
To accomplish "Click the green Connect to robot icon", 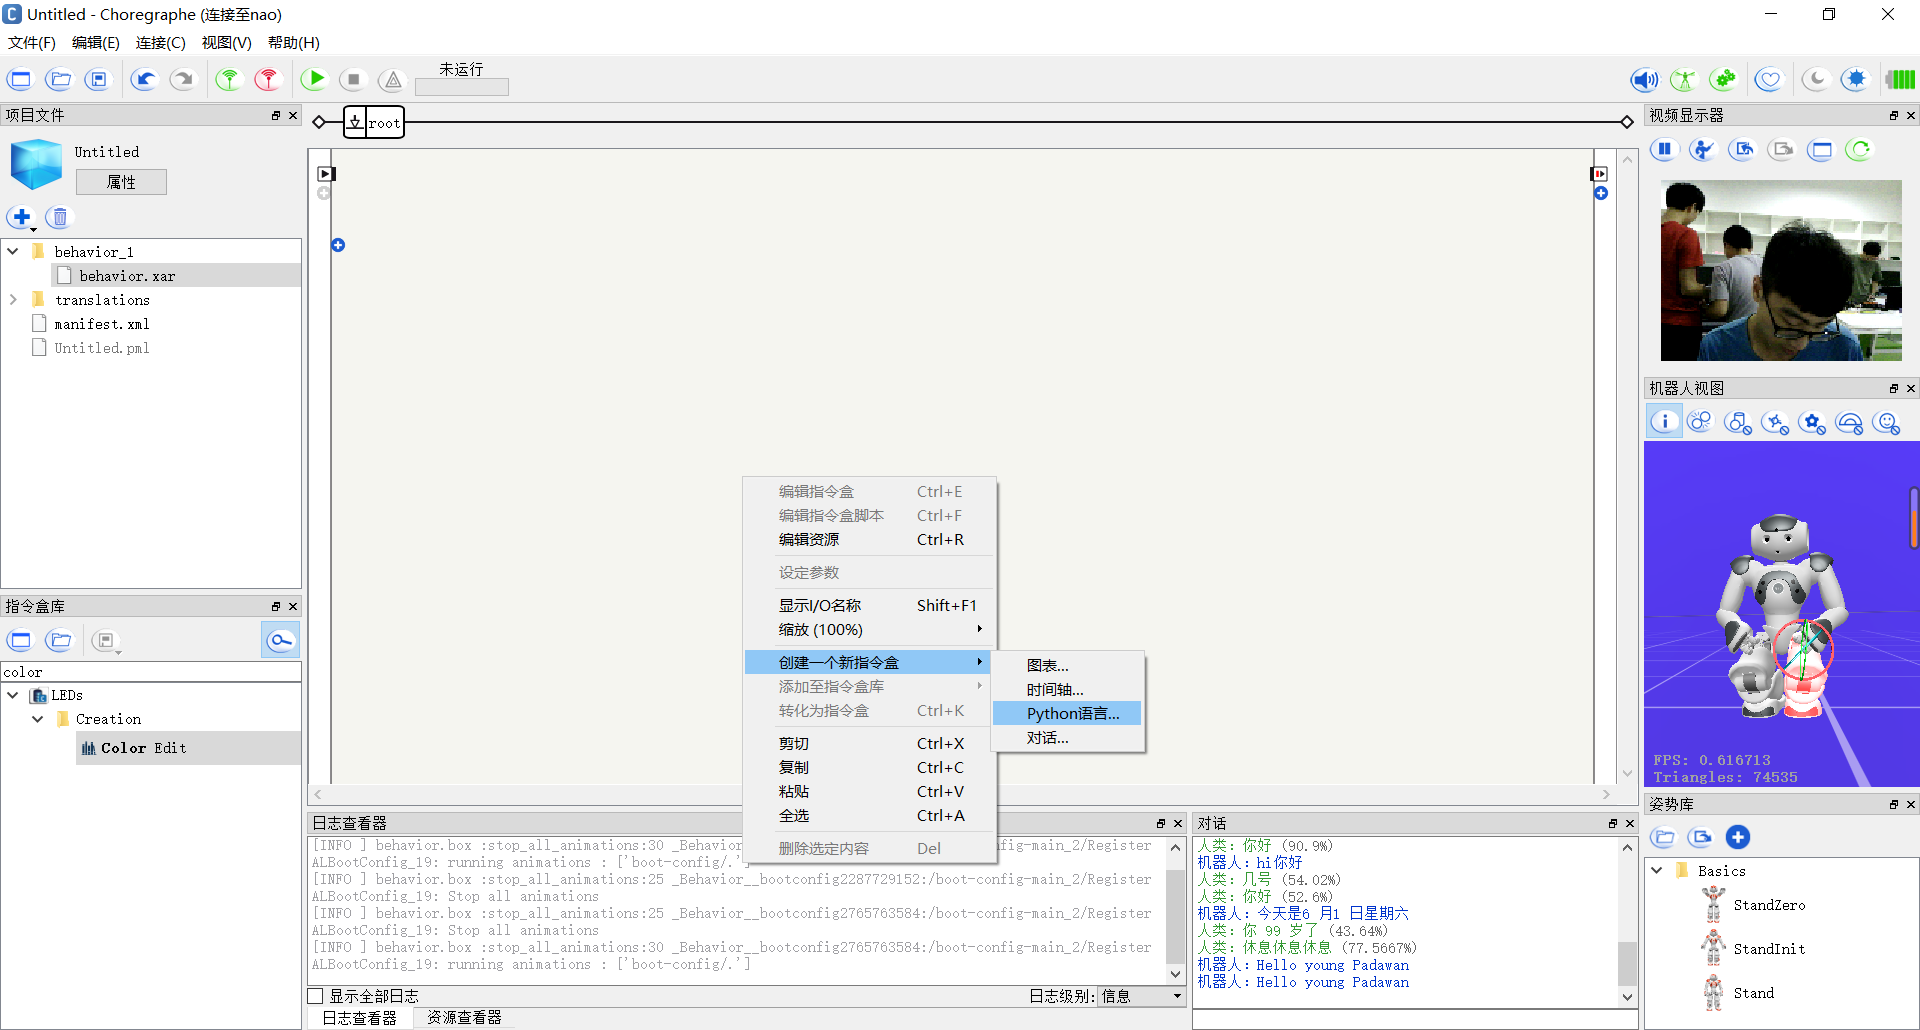I will click(228, 79).
